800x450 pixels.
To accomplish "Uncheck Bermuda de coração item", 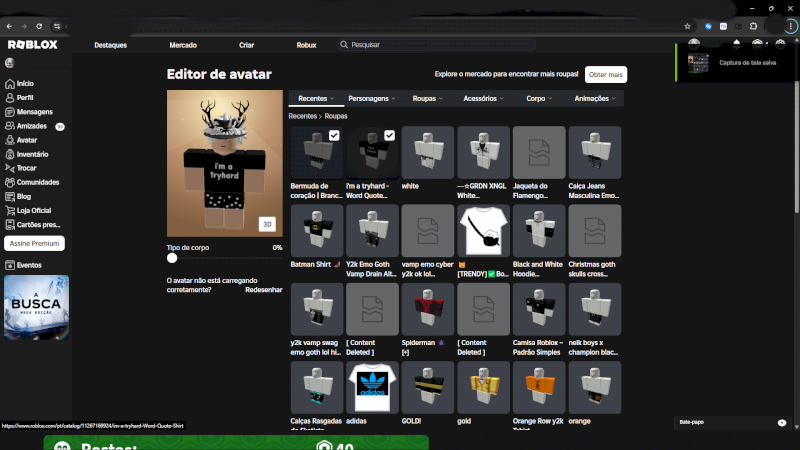I will tap(334, 136).
